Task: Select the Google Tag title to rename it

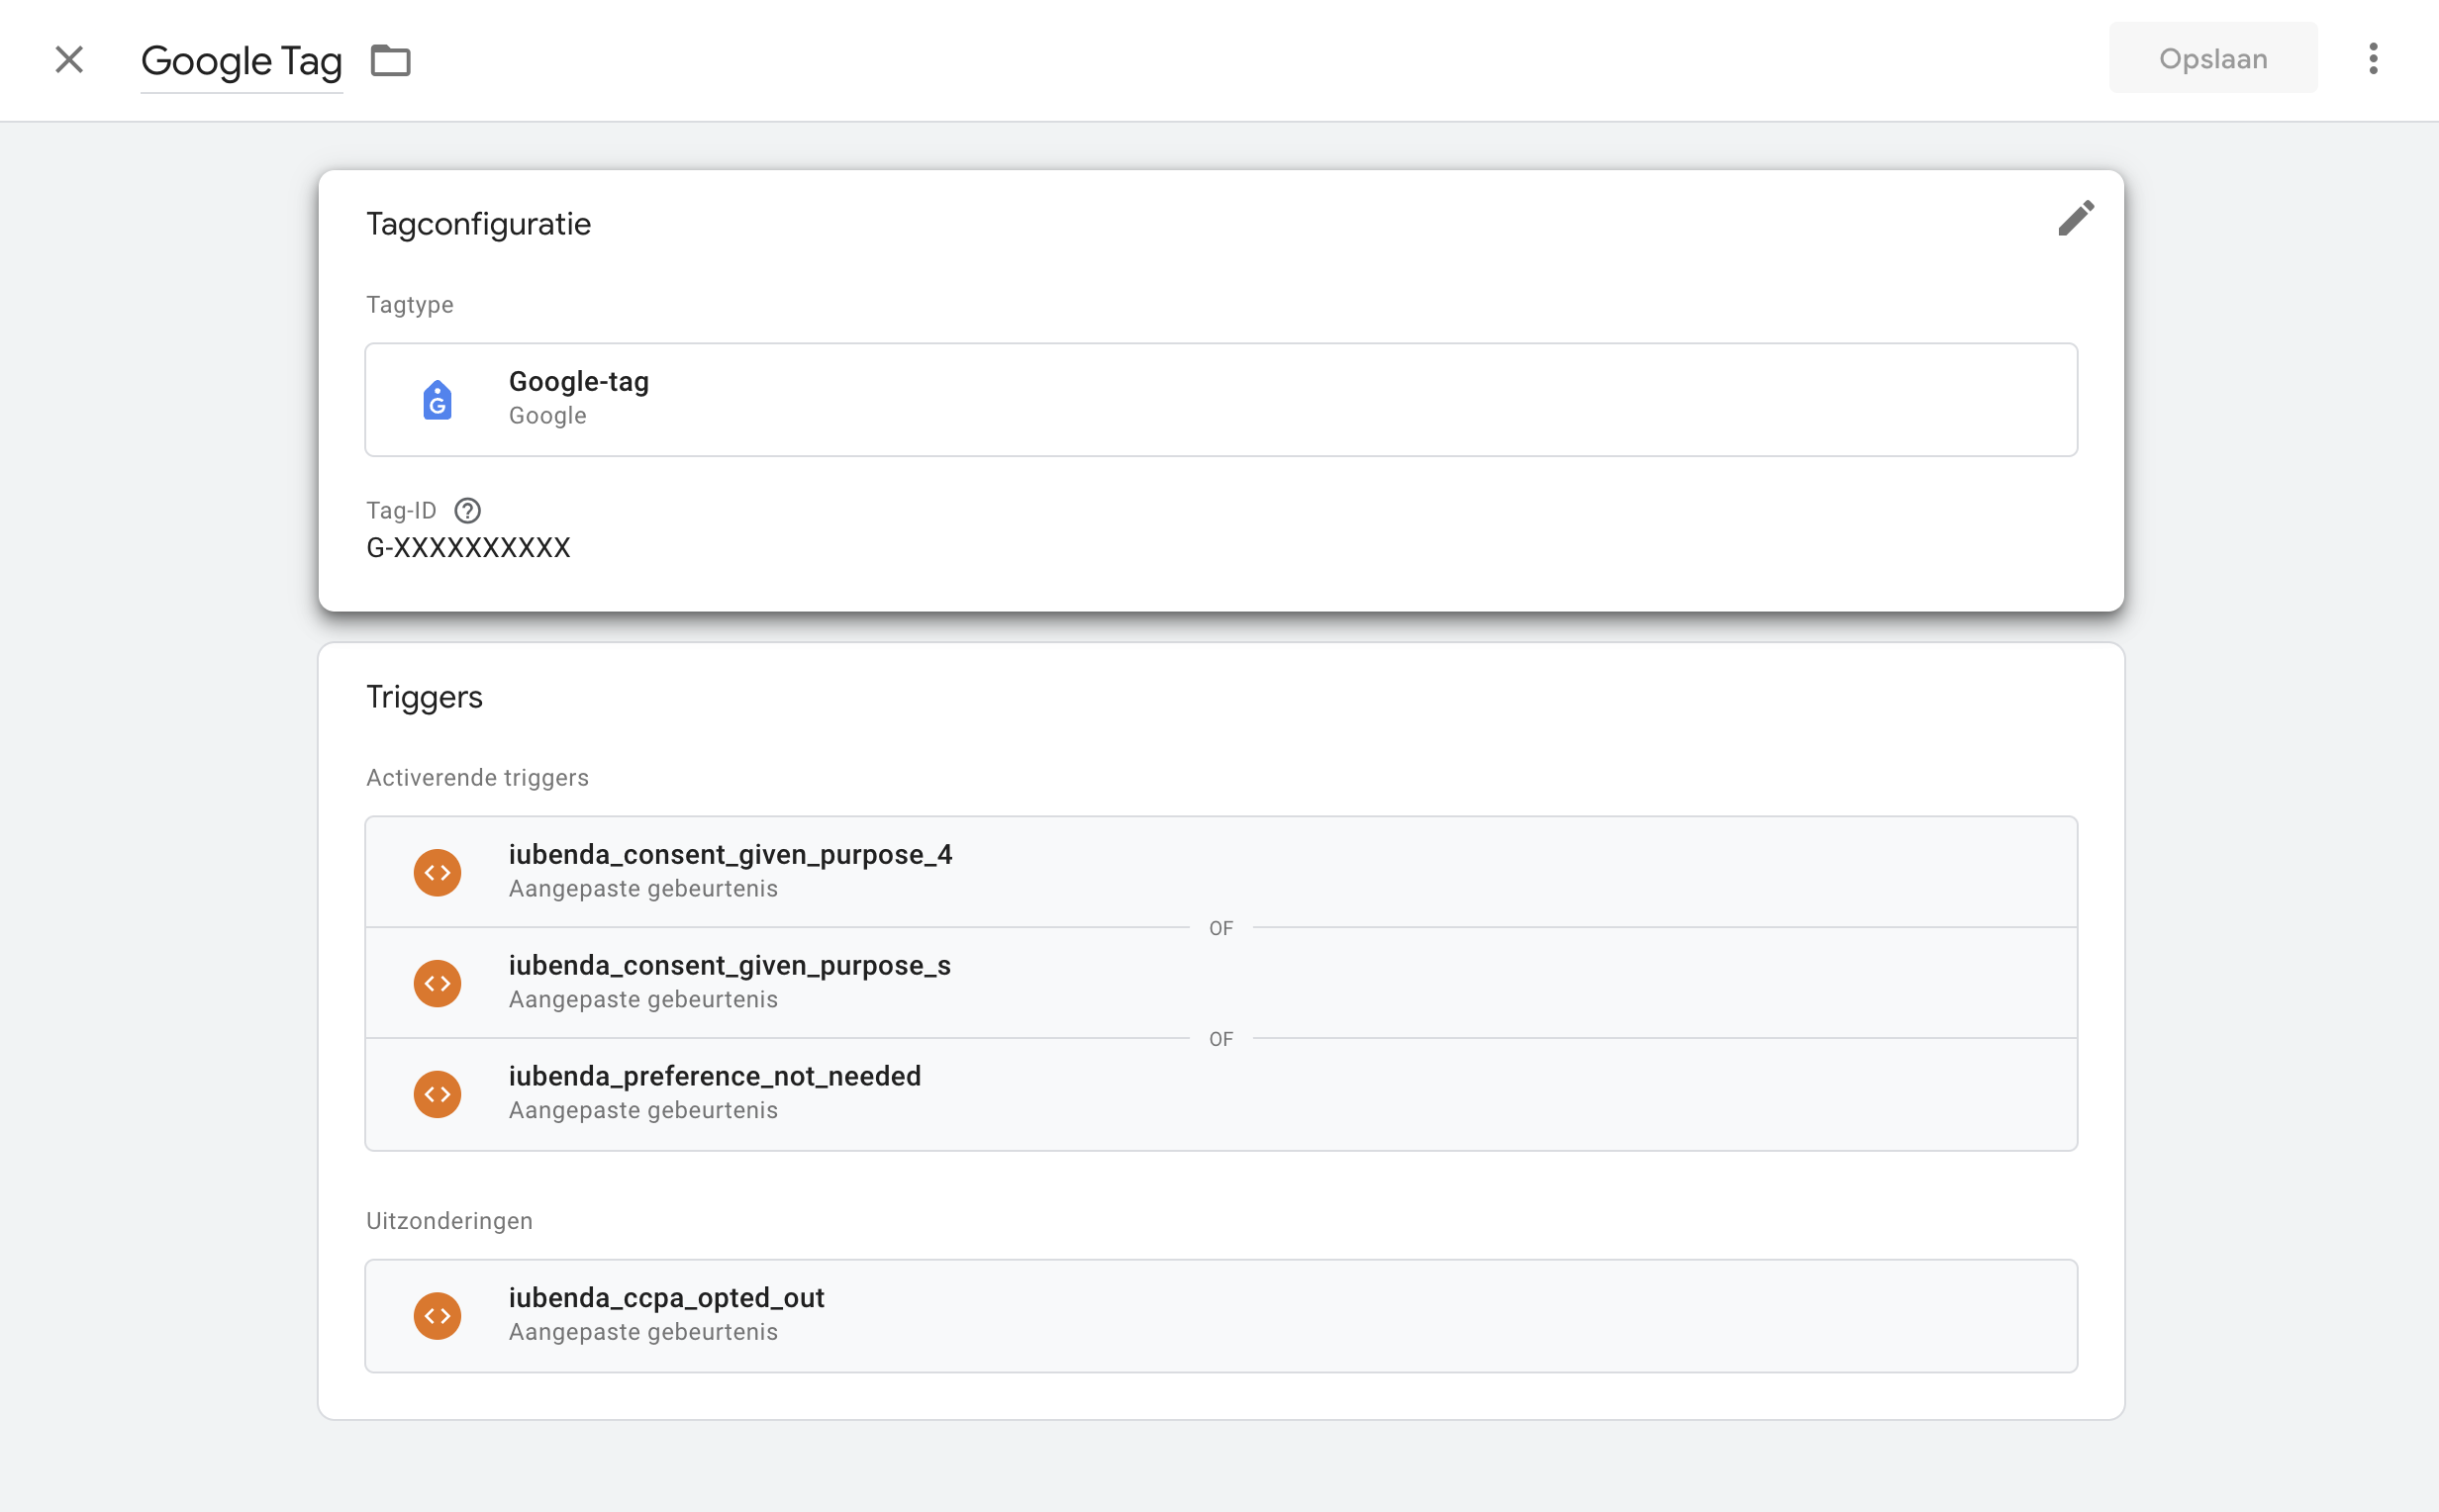Action: click(x=242, y=60)
